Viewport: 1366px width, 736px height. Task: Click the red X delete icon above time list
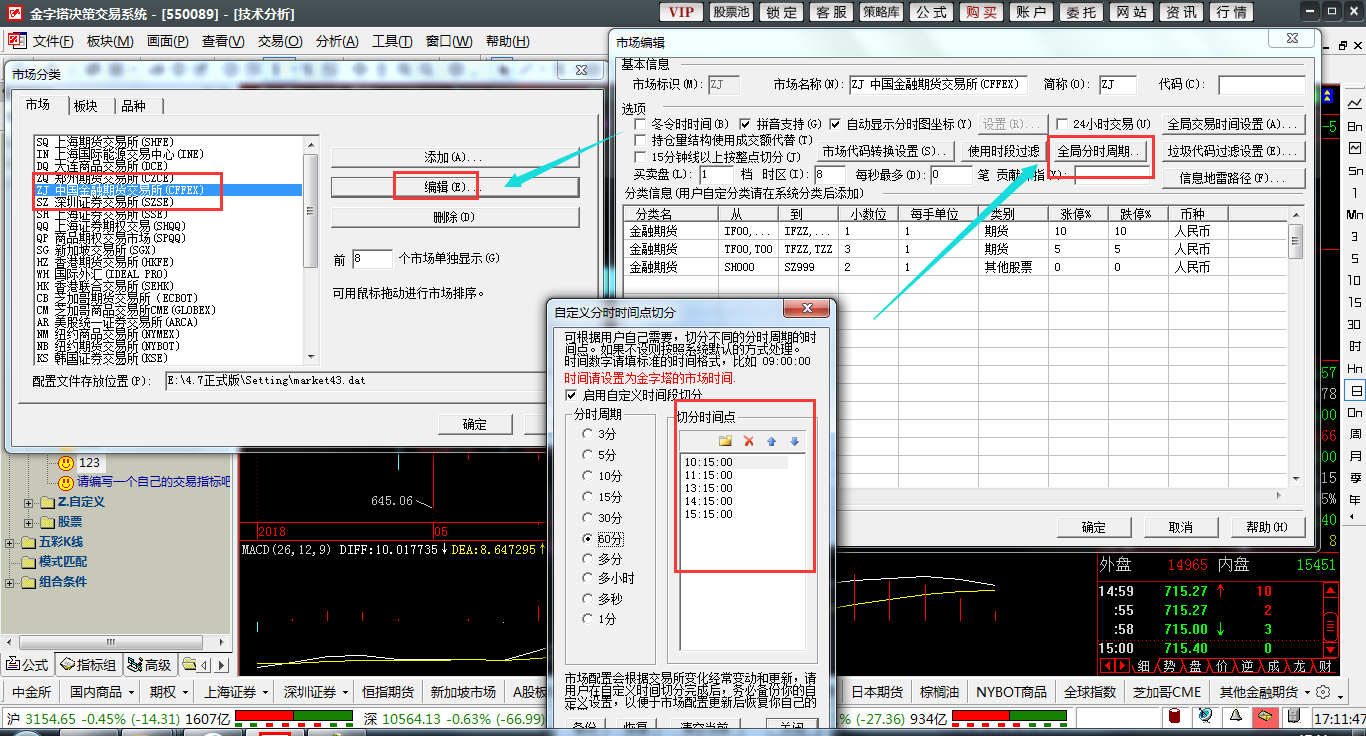tap(749, 441)
